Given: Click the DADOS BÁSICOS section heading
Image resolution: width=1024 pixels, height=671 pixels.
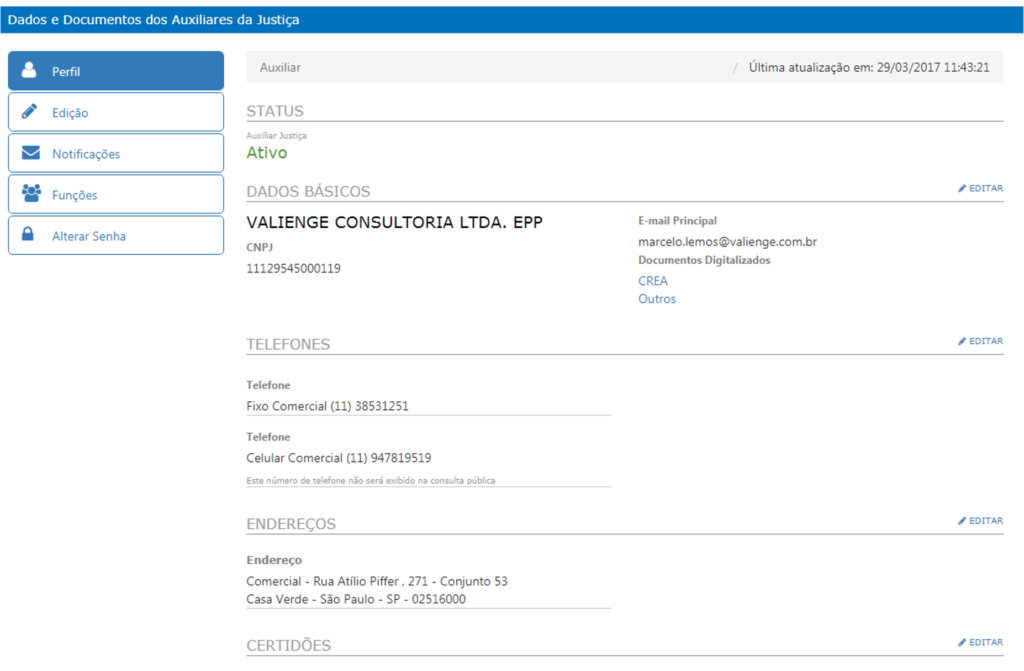Looking at the screenshot, I should click(308, 191).
